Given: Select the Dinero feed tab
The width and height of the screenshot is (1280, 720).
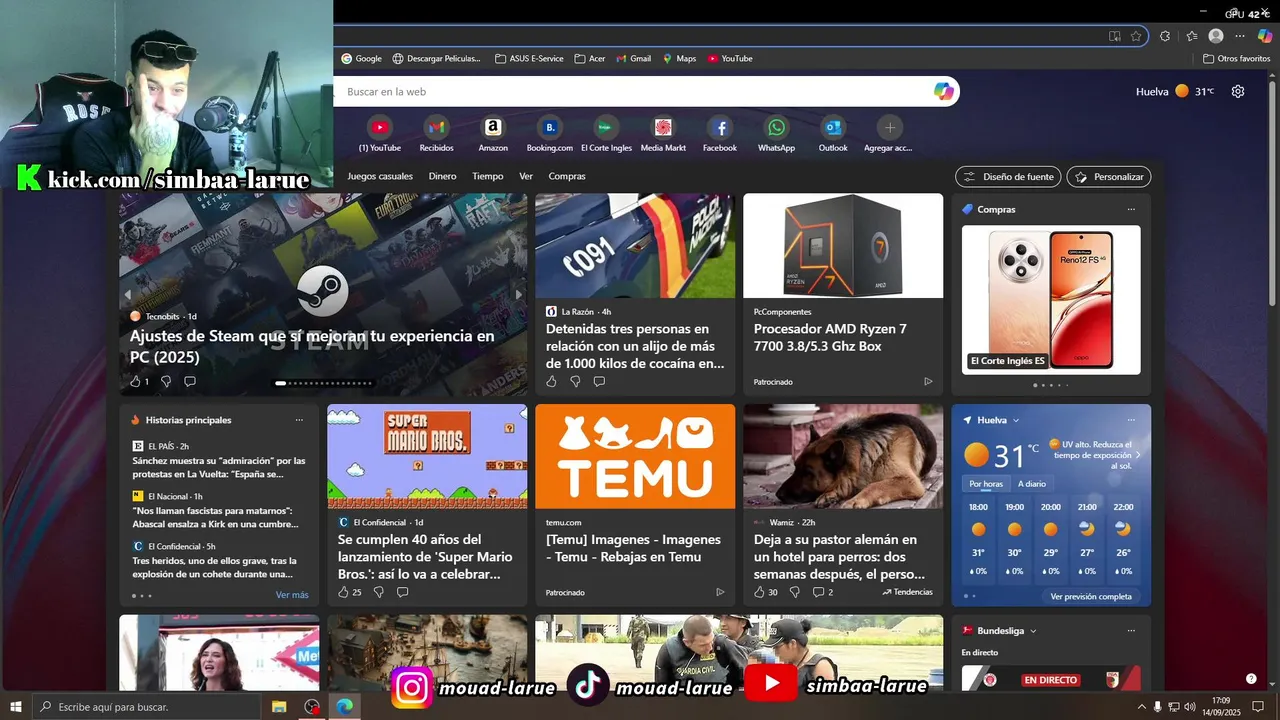Looking at the screenshot, I should tap(442, 176).
